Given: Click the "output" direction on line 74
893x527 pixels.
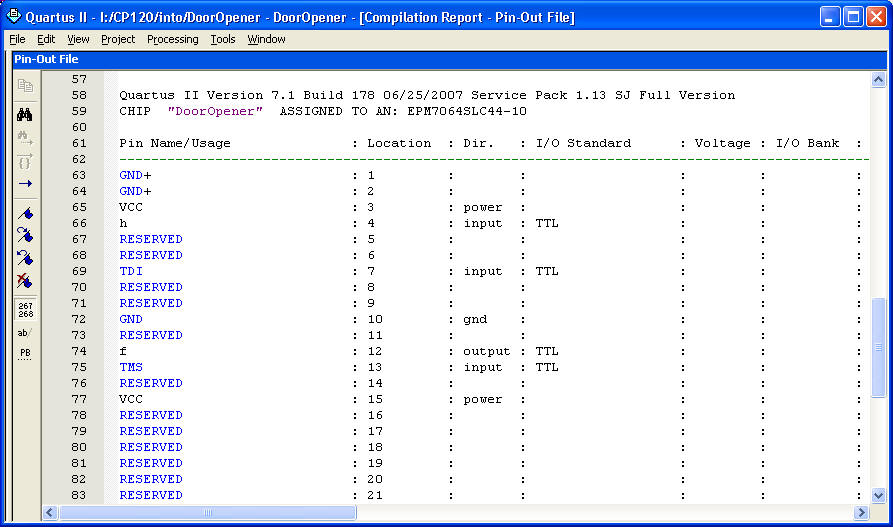Looking at the screenshot, I should coord(487,351).
